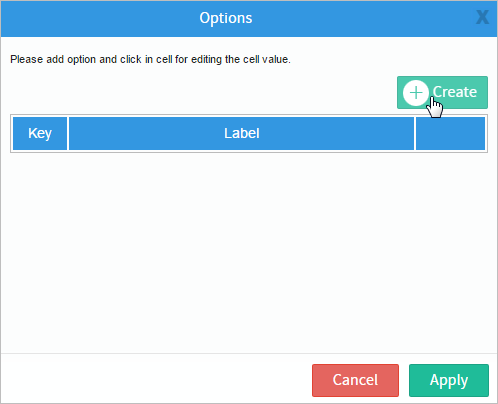The height and width of the screenshot is (404, 498).
Task: Click the Options title text
Action: [226, 18]
